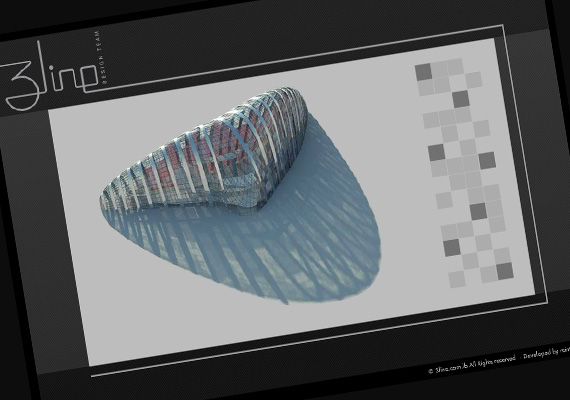Click the lone dark square in the grid's third row
The image size is (570, 400).
pos(461,99)
